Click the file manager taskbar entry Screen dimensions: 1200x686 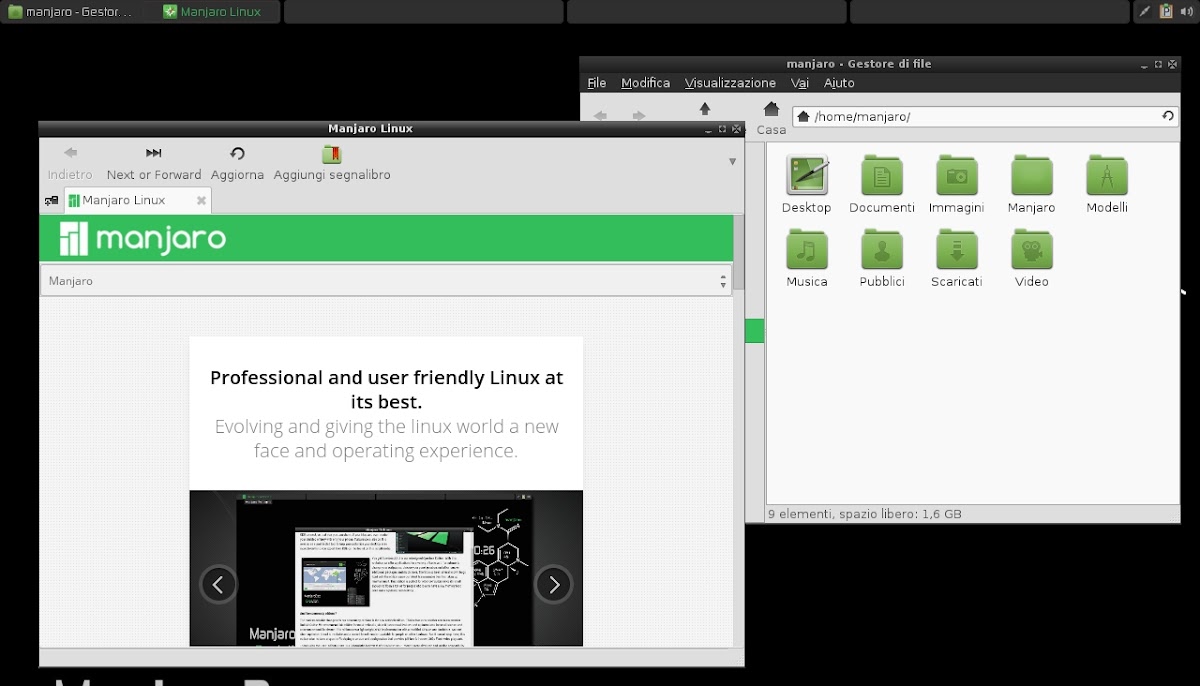(71, 12)
